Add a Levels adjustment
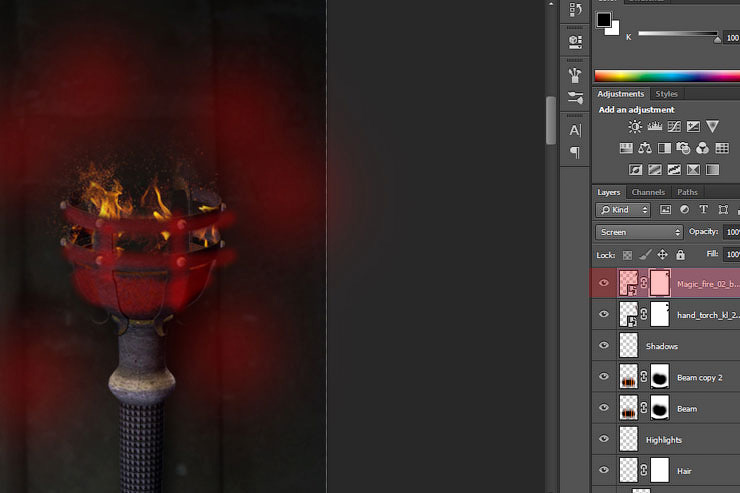Image resolution: width=740 pixels, height=493 pixels. coord(655,127)
